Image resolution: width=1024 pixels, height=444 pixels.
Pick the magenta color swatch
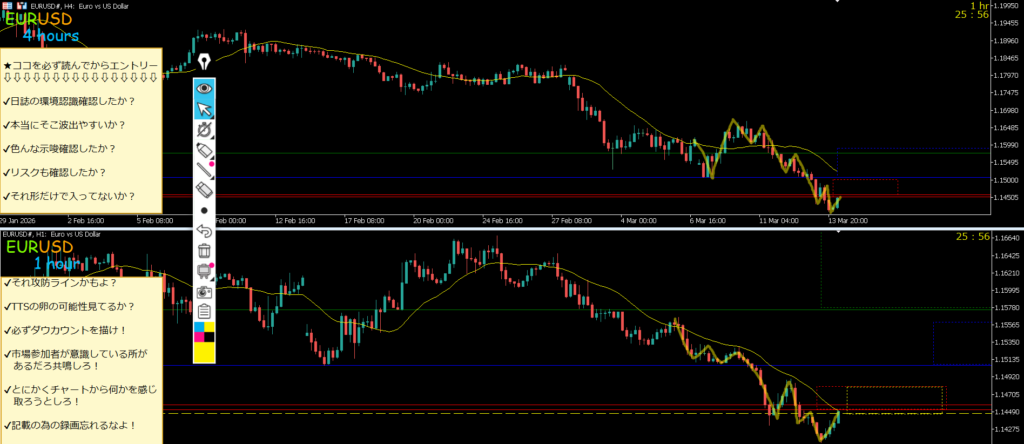(199, 337)
